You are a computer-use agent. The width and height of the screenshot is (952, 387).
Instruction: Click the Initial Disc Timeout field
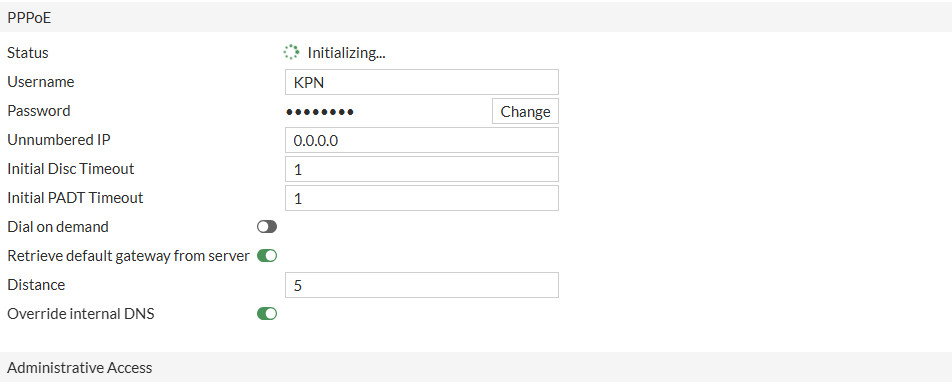[x=421, y=169]
